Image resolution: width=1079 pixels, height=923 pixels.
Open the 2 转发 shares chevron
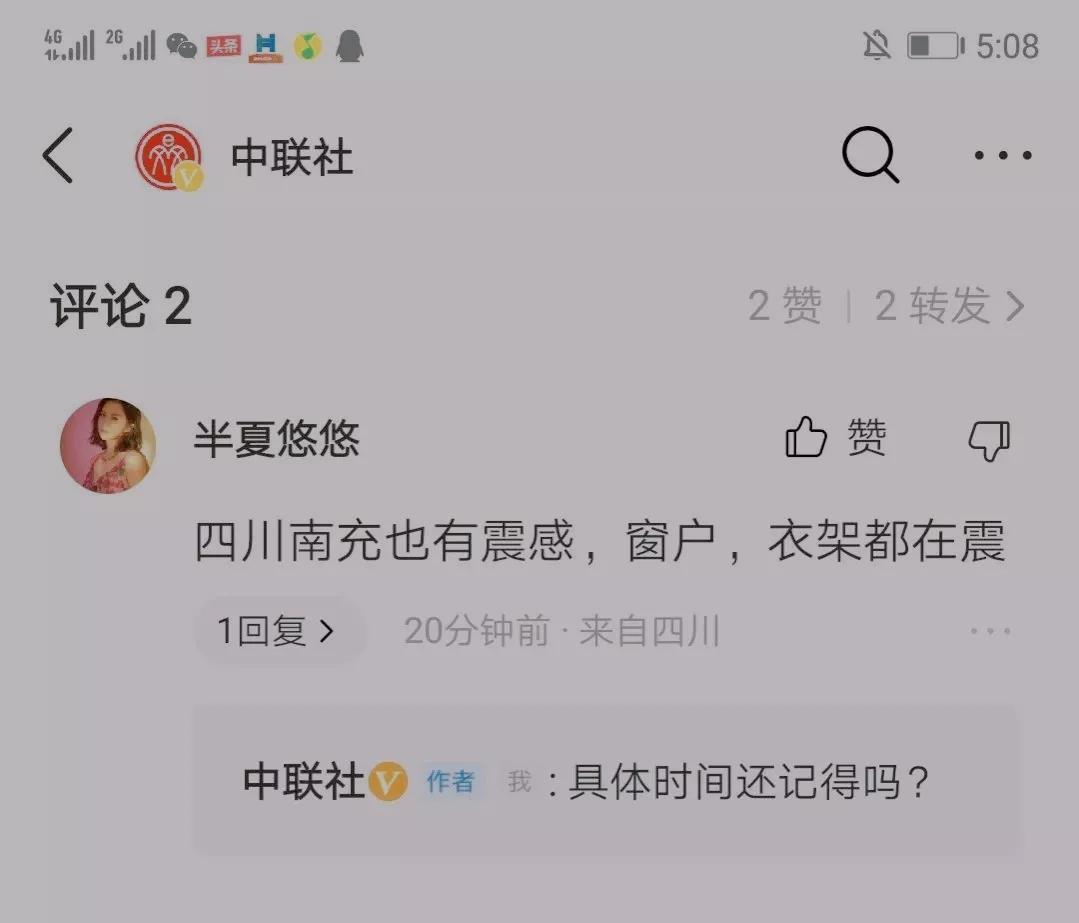[x=950, y=306]
